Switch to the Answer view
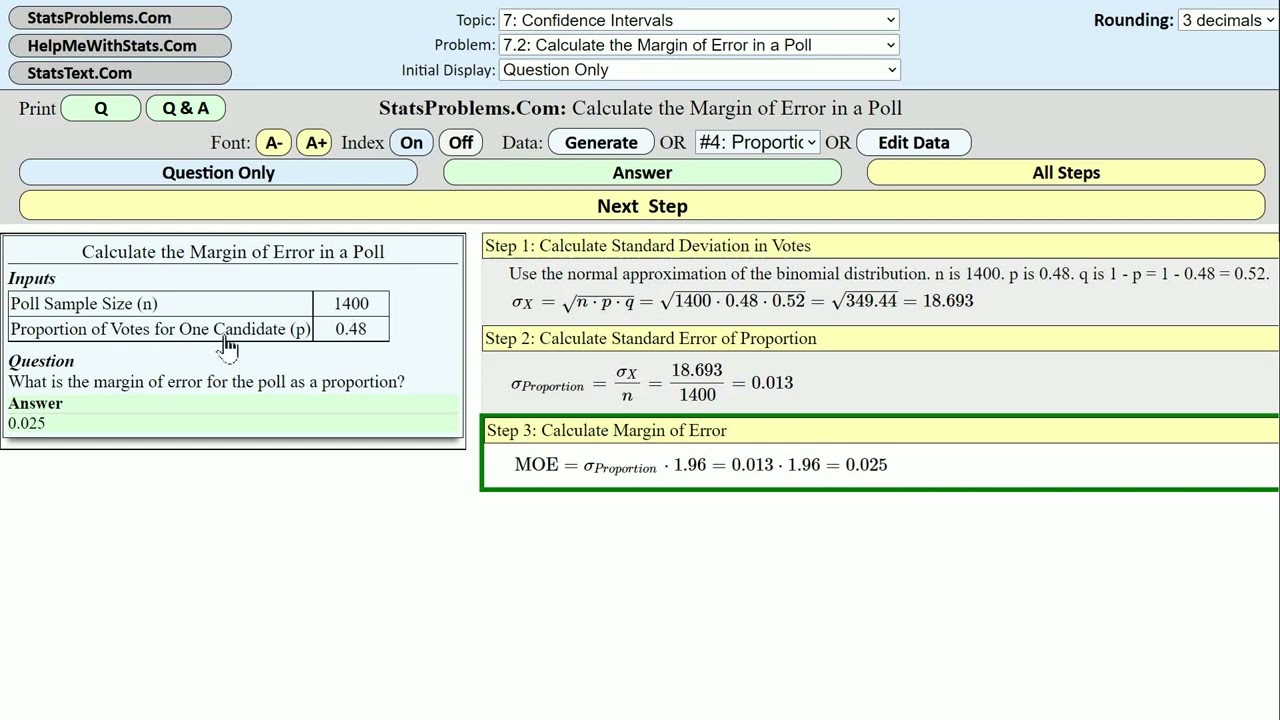The width and height of the screenshot is (1280, 720). (642, 172)
